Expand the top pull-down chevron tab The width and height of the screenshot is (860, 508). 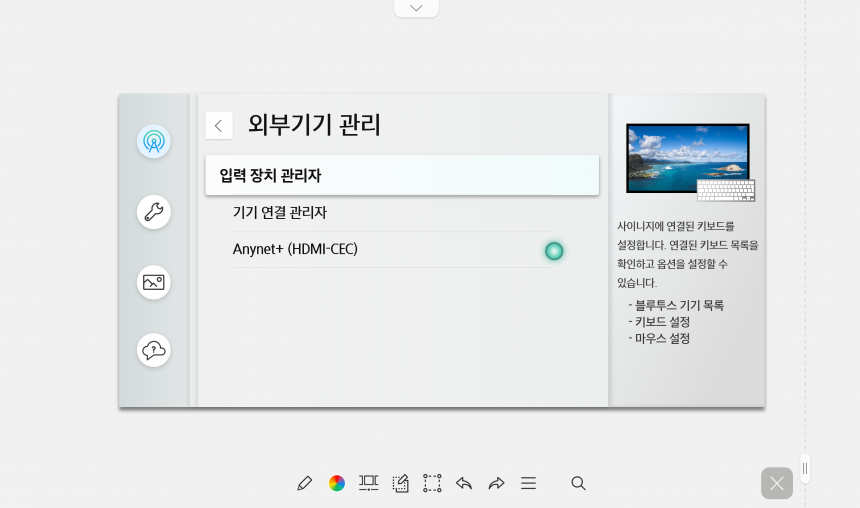click(416, 8)
